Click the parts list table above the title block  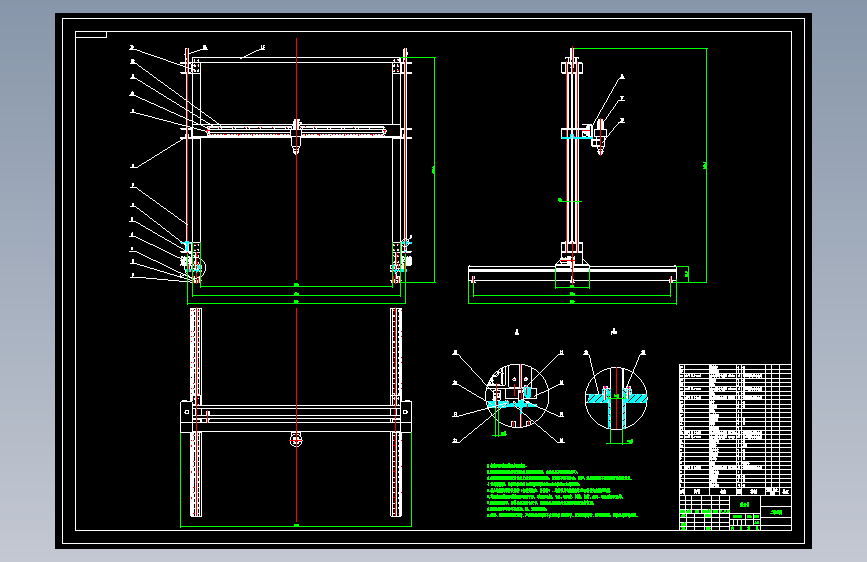(735, 429)
